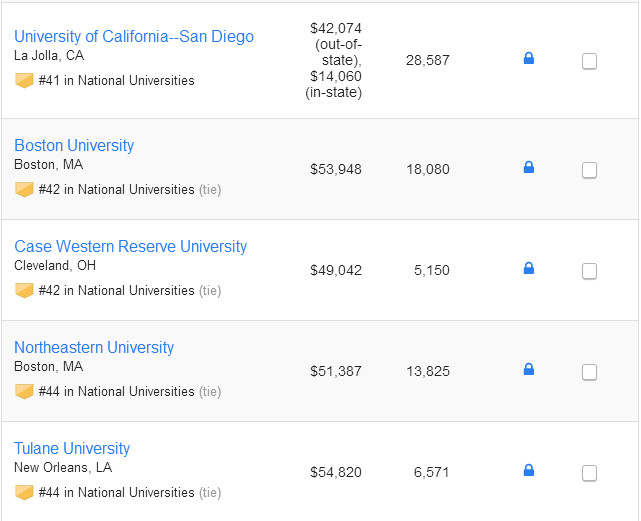Click Tulane University's blue lock icon
The width and height of the screenshot is (641, 521).
[529, 471]
